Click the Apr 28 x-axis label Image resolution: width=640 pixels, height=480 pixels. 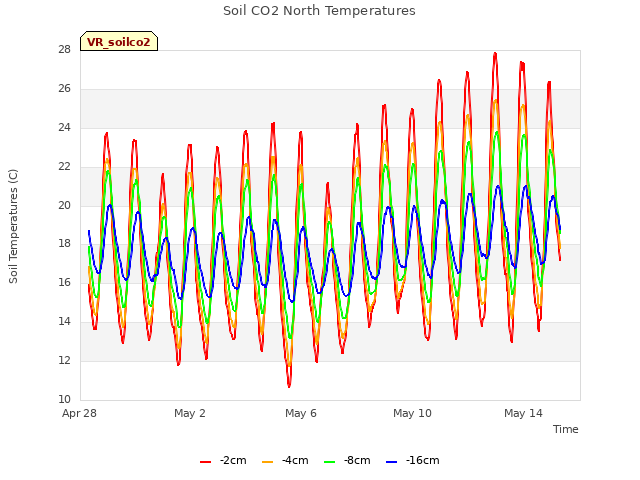click(x=79, y=413)
